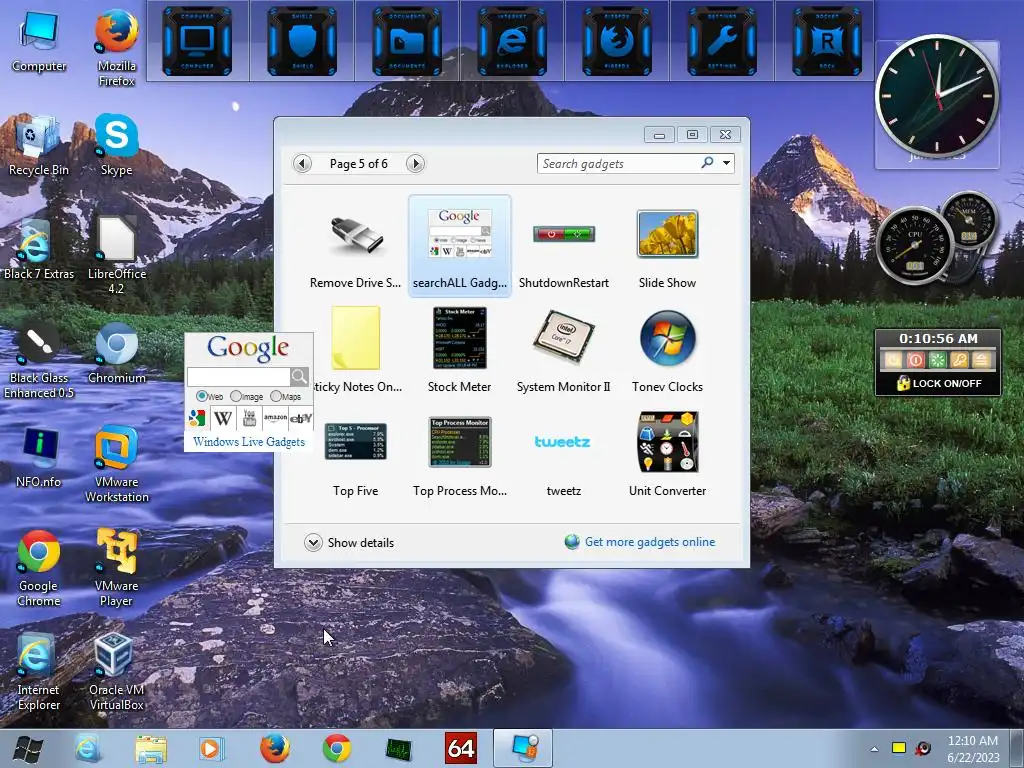The width and height of the screenshot is (1024, 768).
Task: Open Windows Media Player from taskbar
Action: pyautogui.click(x=212, y=749)
